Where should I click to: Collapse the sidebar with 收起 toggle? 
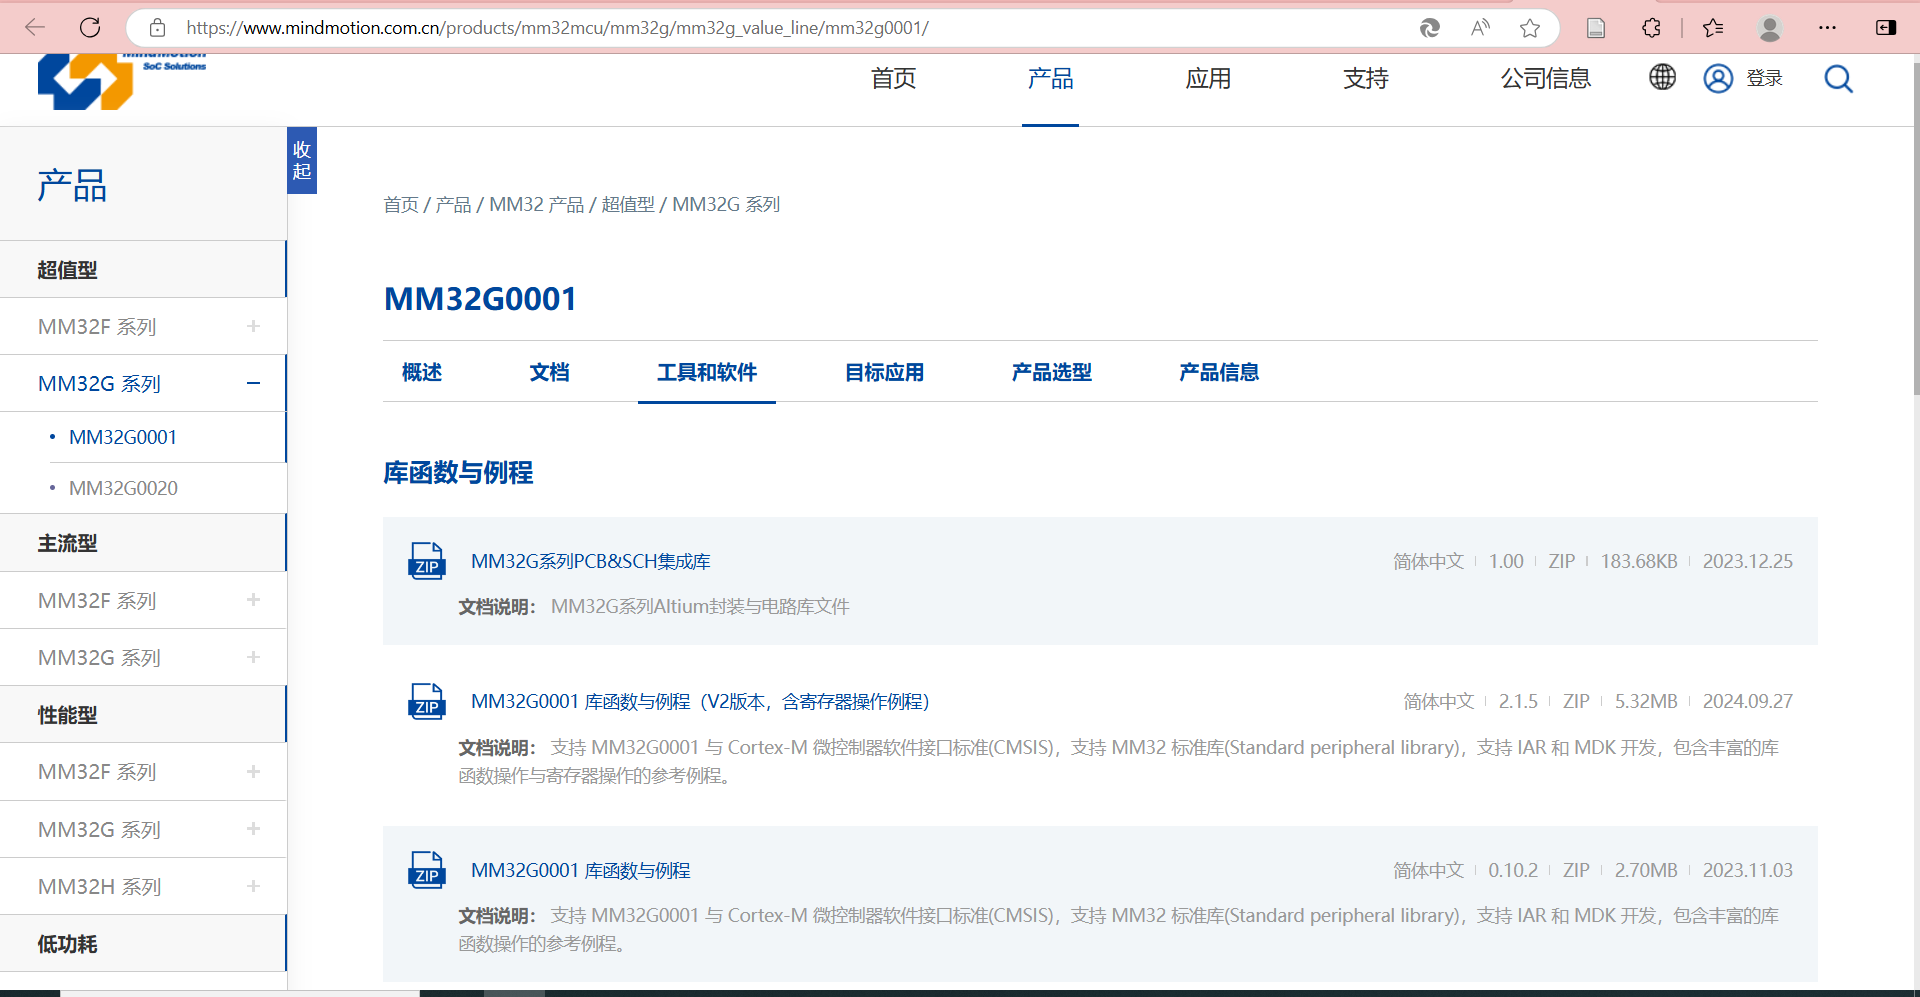[x=302, y=160]
